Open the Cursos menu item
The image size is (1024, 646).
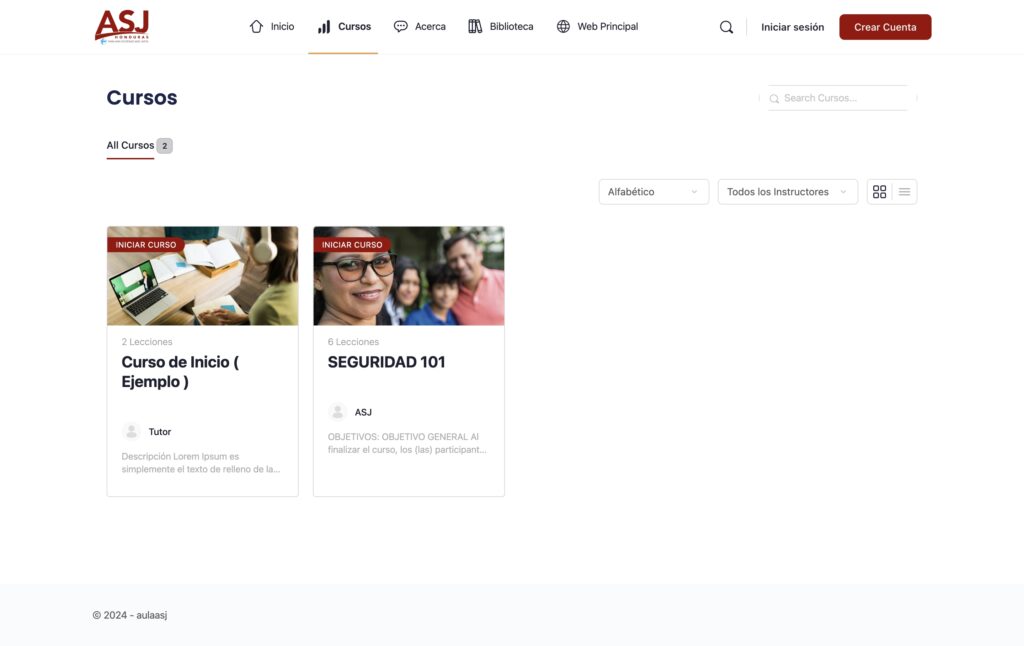click(x=344, y=27)
